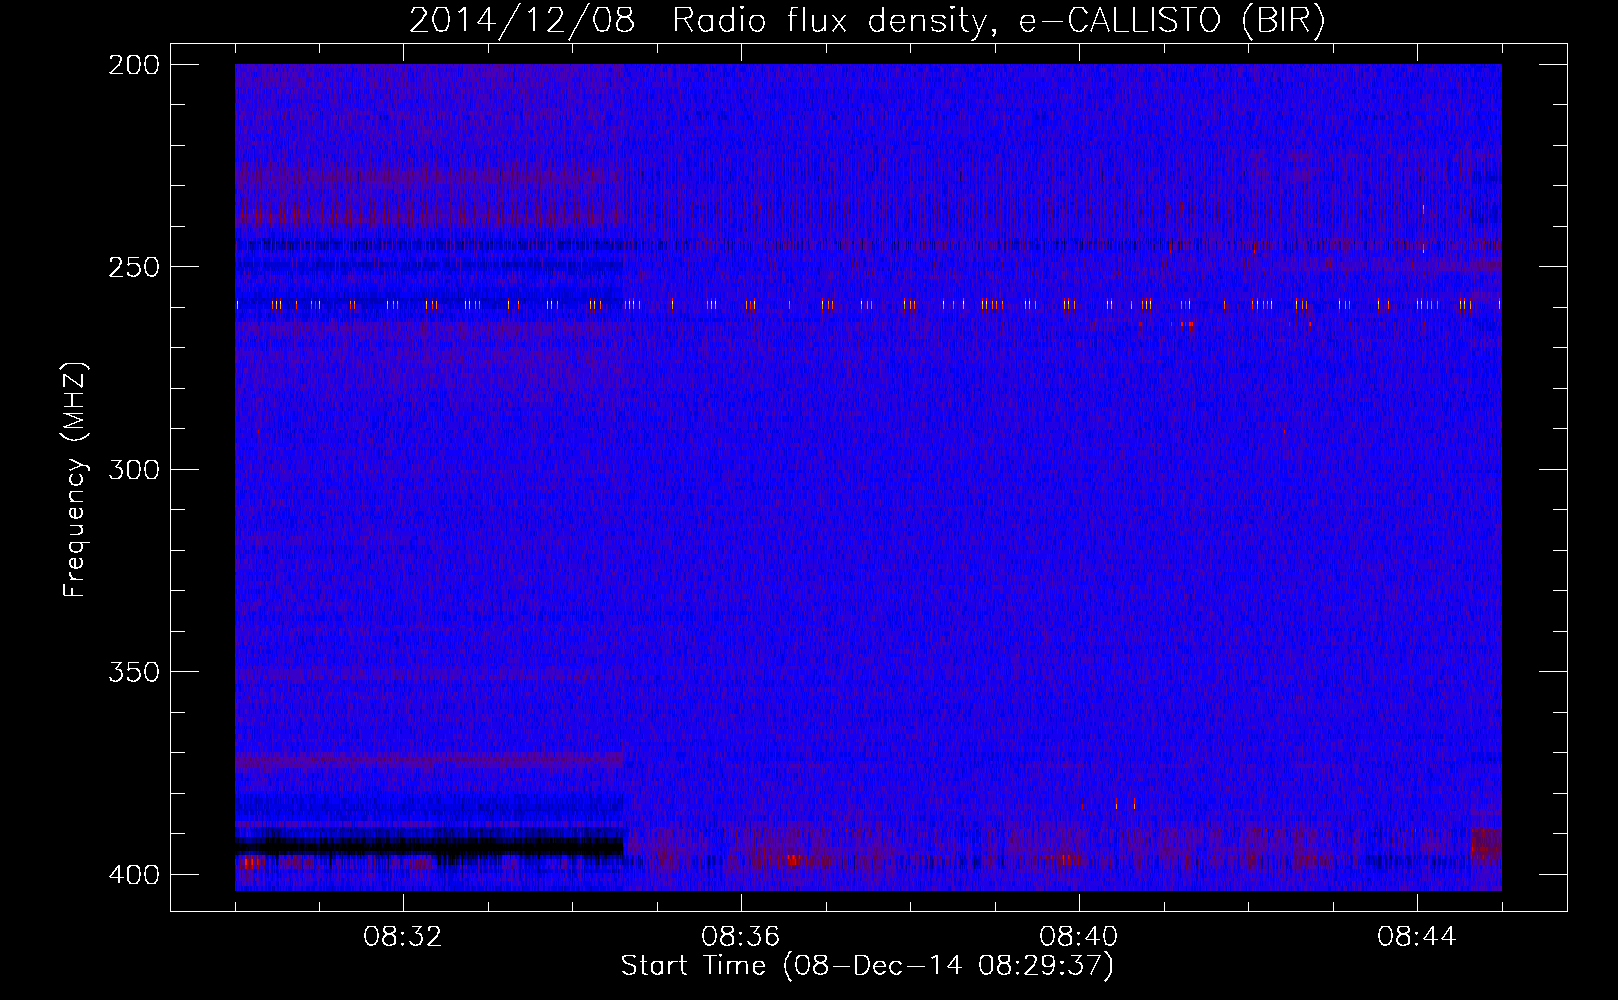Click the 300 frequency tick label
The width and height of the screenshot is (1618, 1000).
pos(133,469)
